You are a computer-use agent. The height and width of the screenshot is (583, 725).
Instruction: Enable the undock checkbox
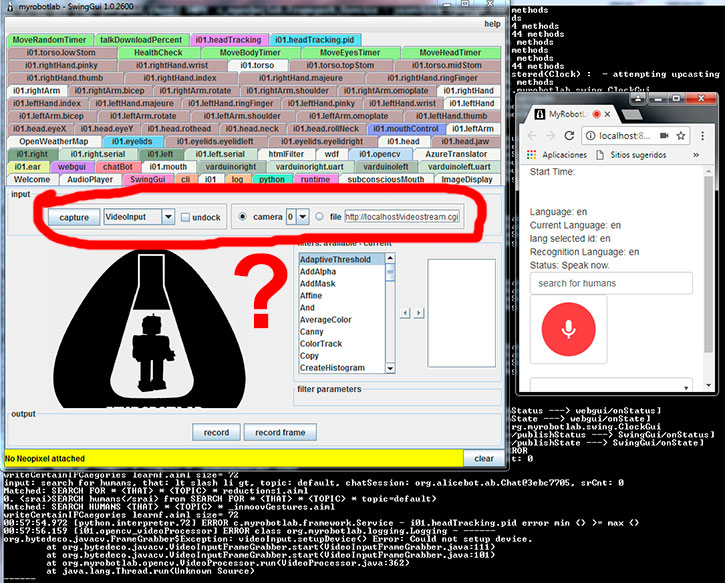coord(185,217)
